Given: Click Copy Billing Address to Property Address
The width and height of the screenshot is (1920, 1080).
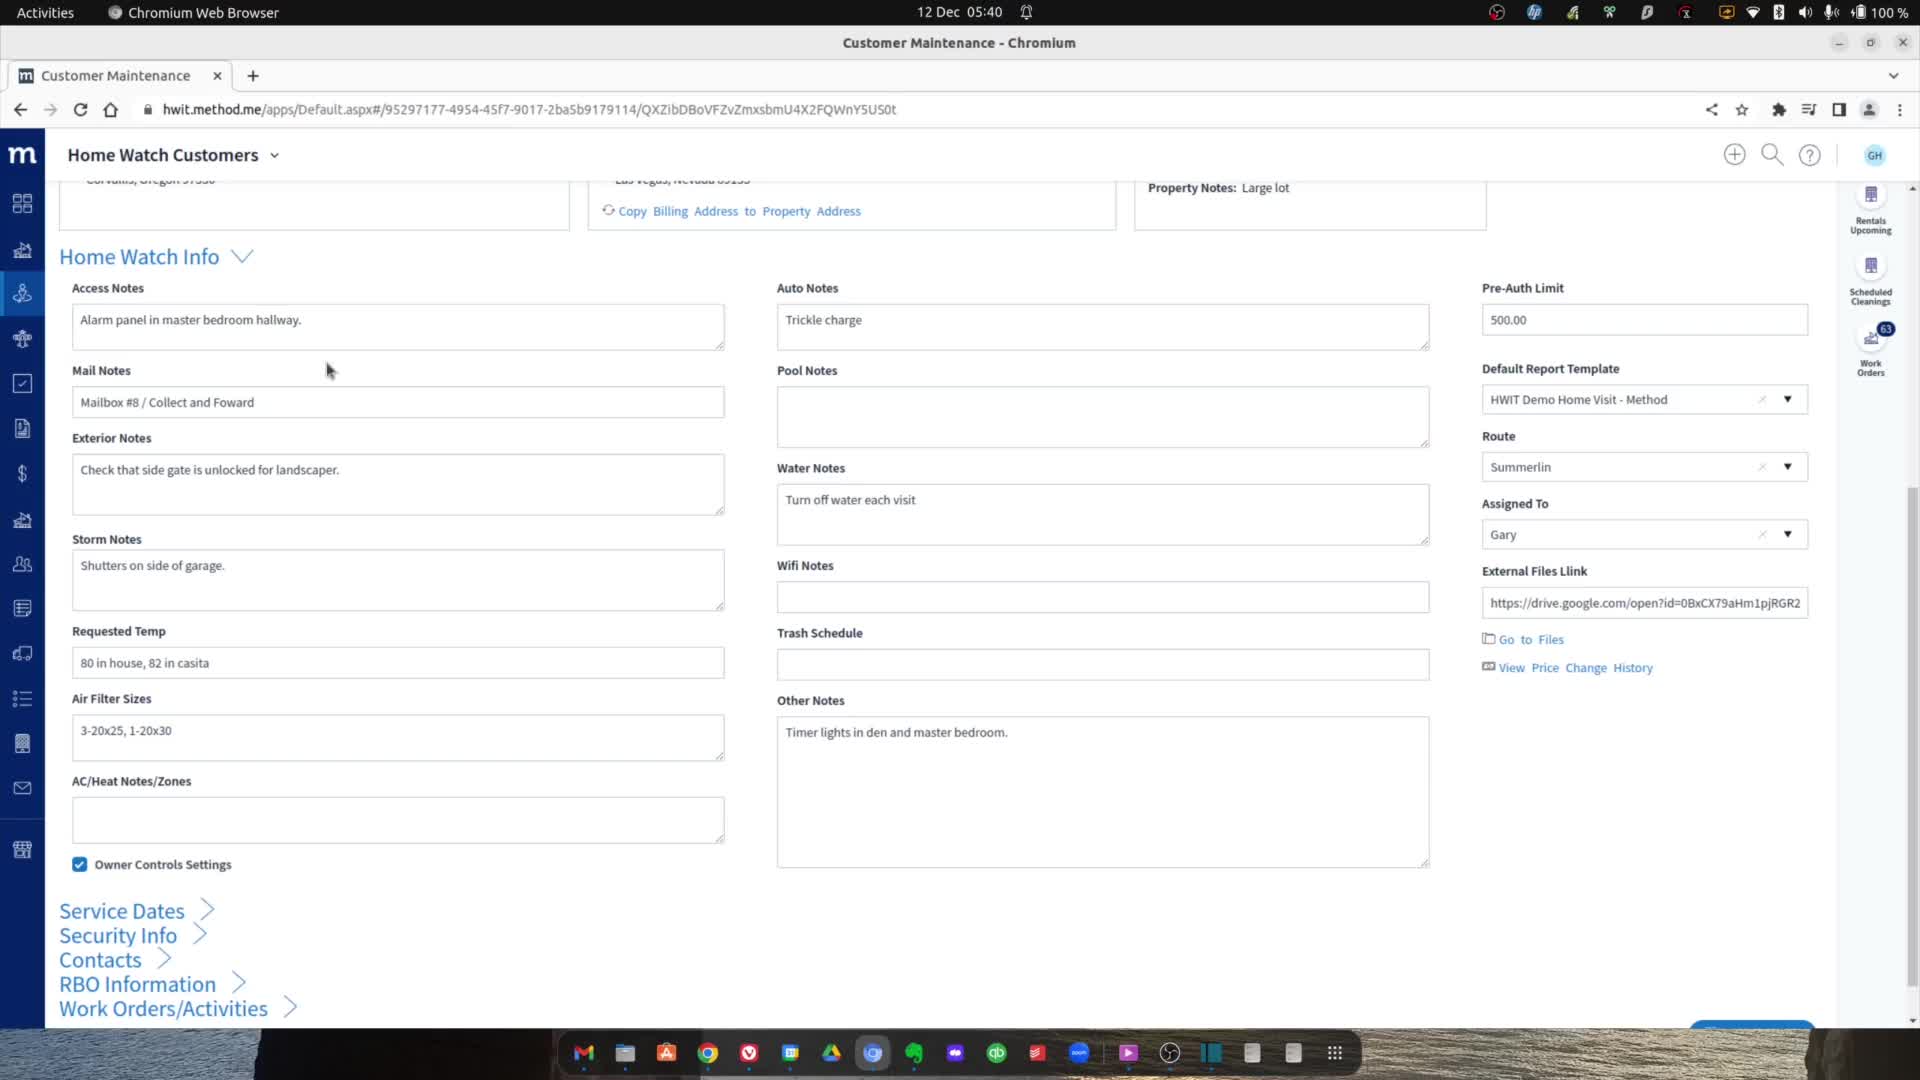Looking at the screenshot, I should pos(738,212).
